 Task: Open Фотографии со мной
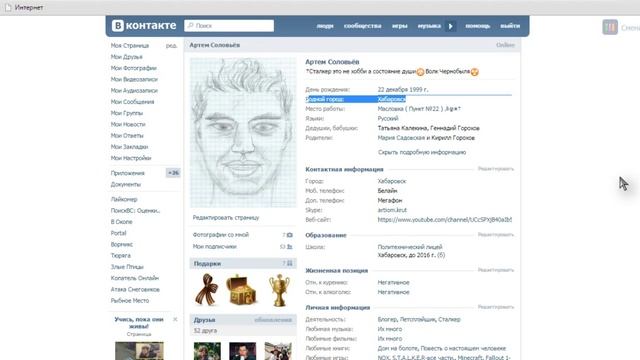point(220,235)
